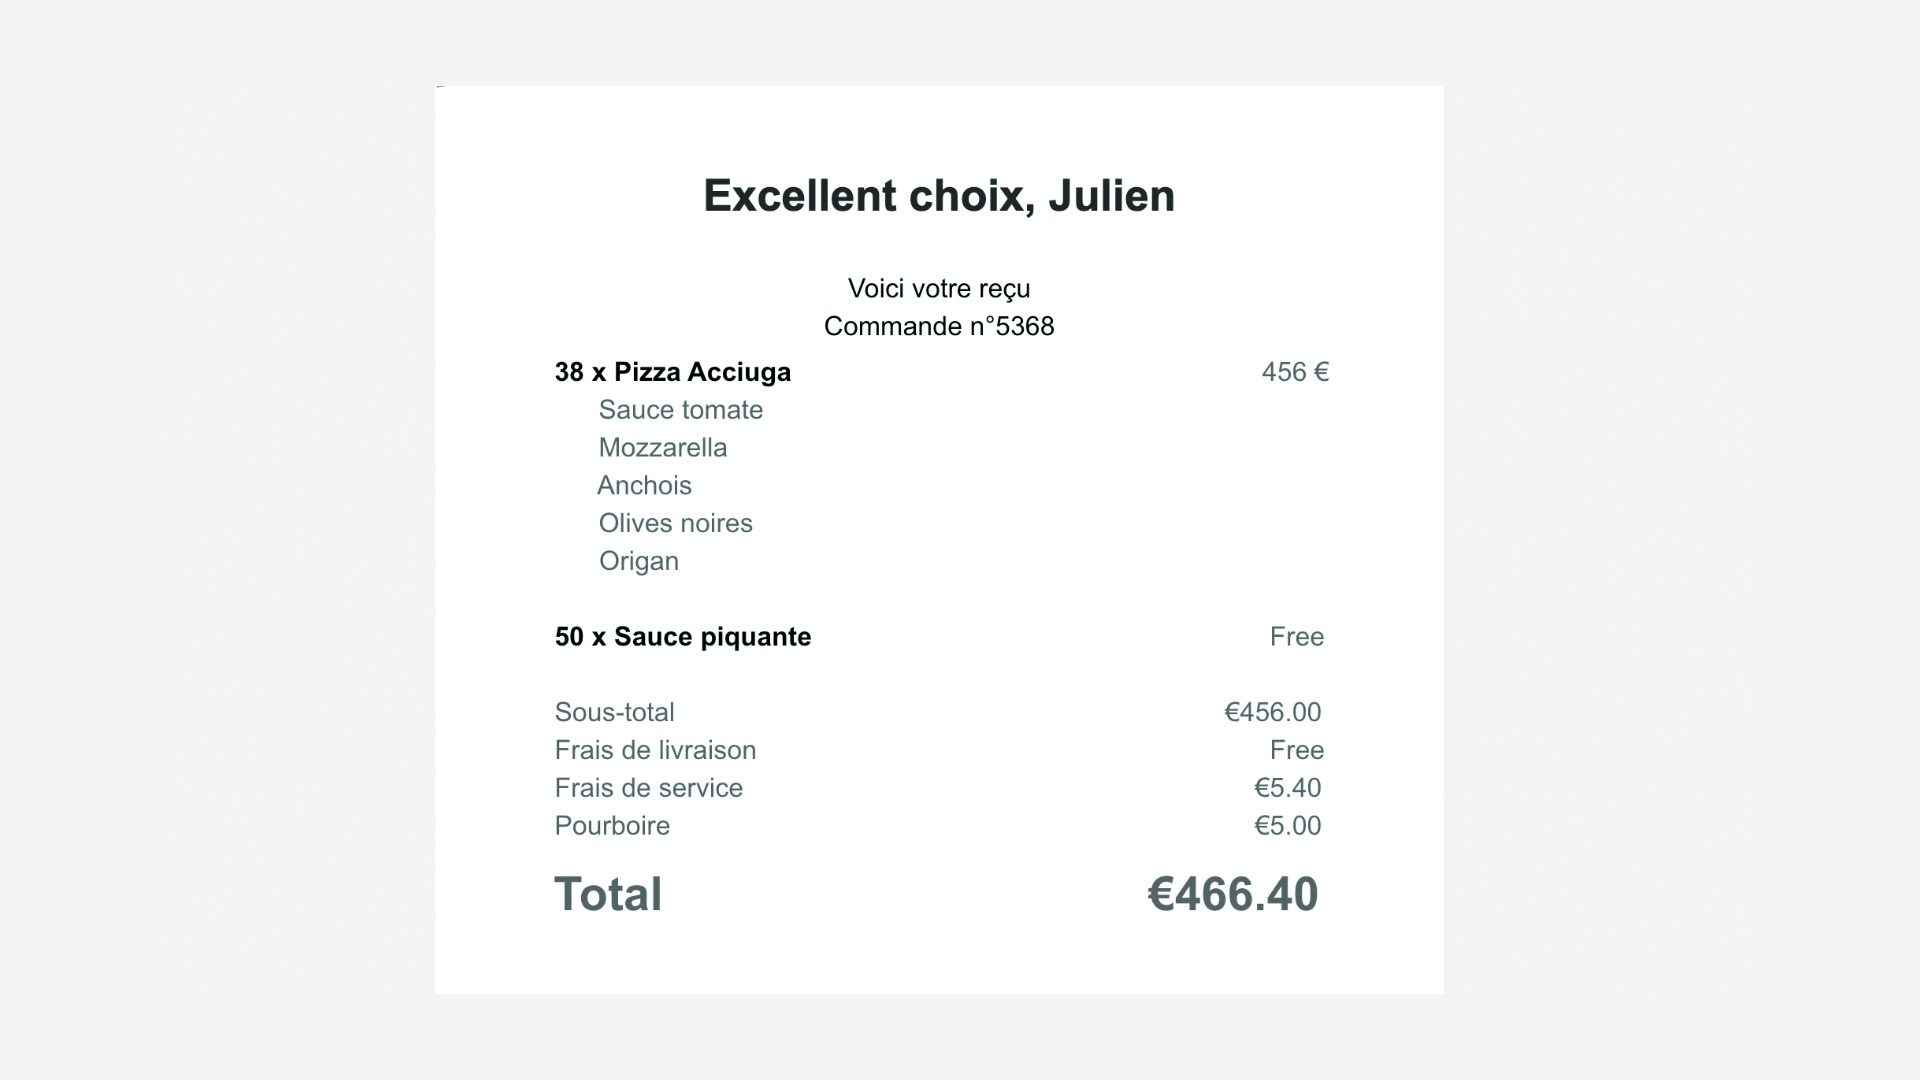Click the "Voici votre reçu" text
The image size is (1920, 1080).
(x=939, y=289)
